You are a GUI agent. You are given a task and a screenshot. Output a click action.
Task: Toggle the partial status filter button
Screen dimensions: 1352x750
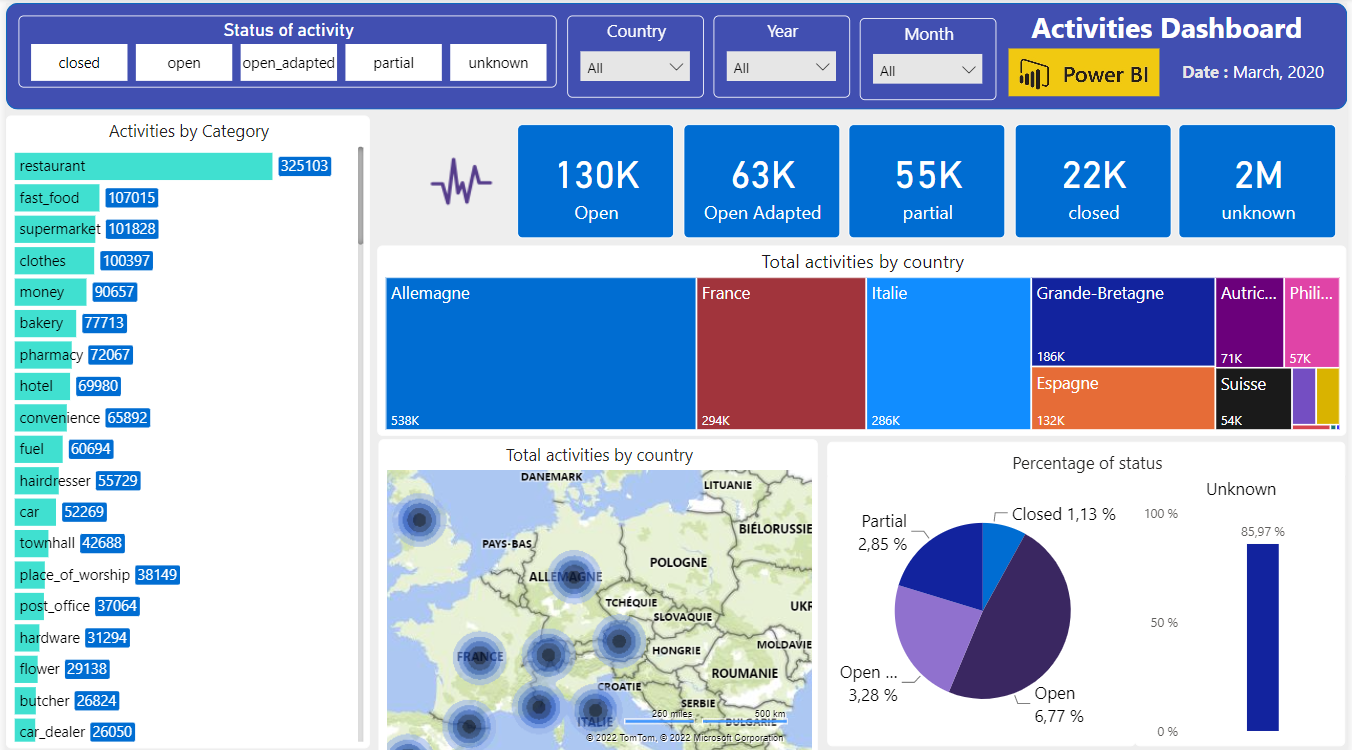click(394, 63)
